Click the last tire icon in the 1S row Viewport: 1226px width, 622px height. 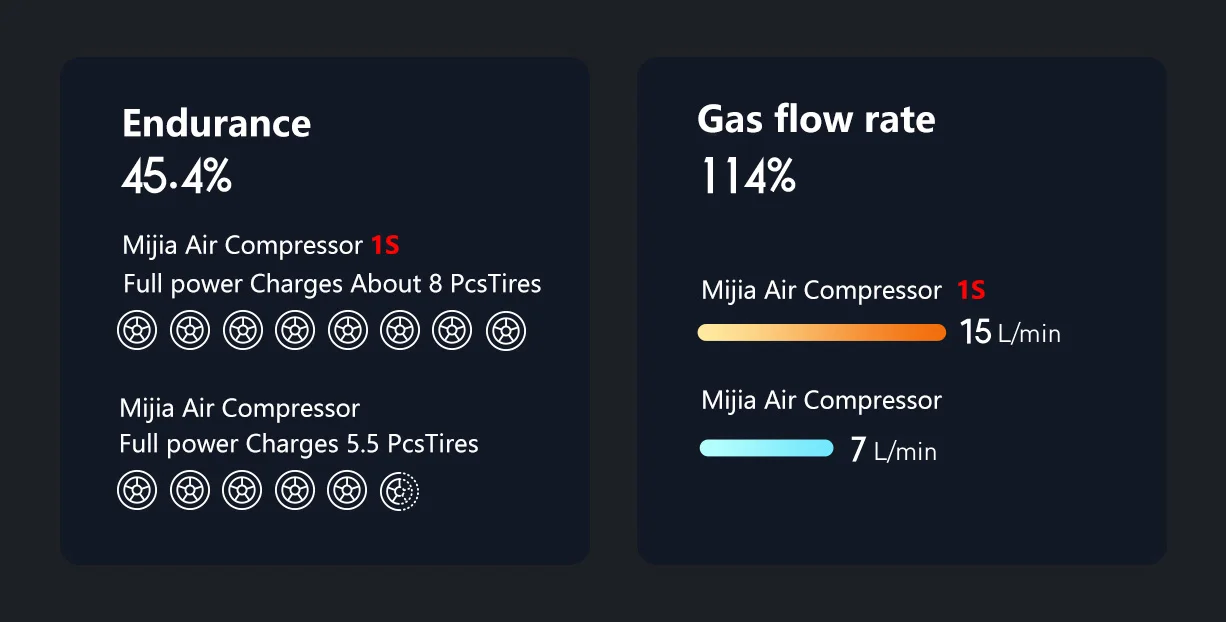[506, 330]
